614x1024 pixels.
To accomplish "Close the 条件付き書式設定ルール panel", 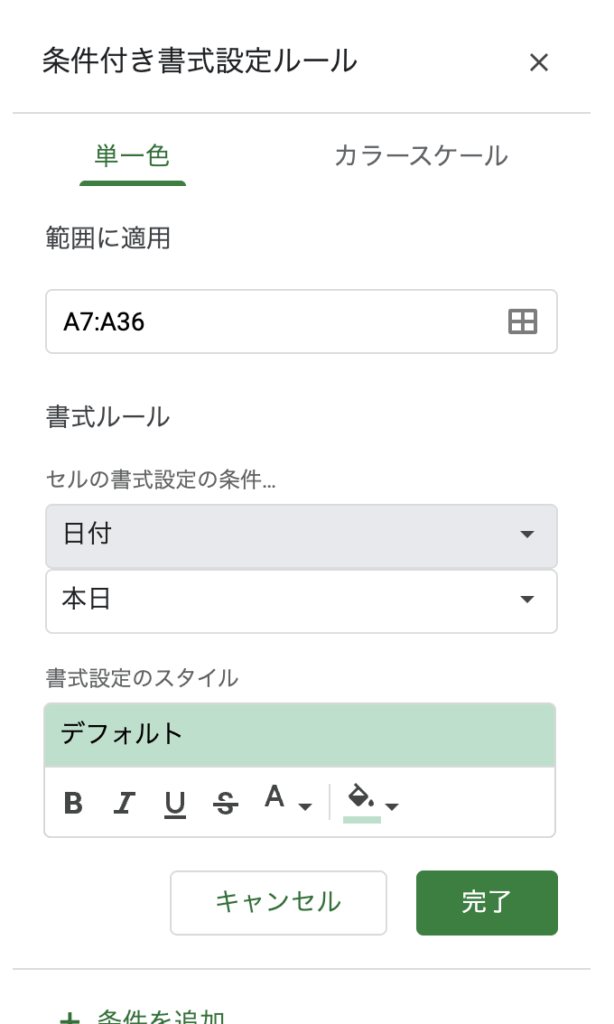I will pos(538,63).
